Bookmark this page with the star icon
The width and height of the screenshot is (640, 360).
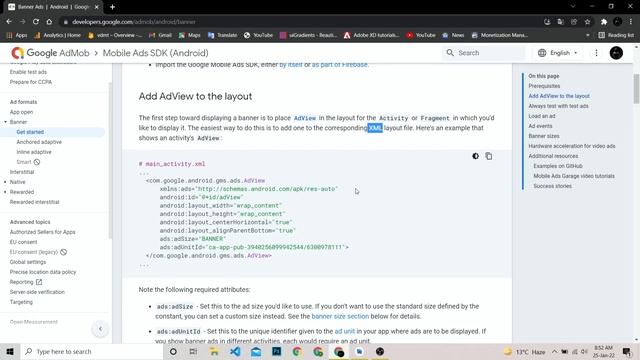click(587, 22)
